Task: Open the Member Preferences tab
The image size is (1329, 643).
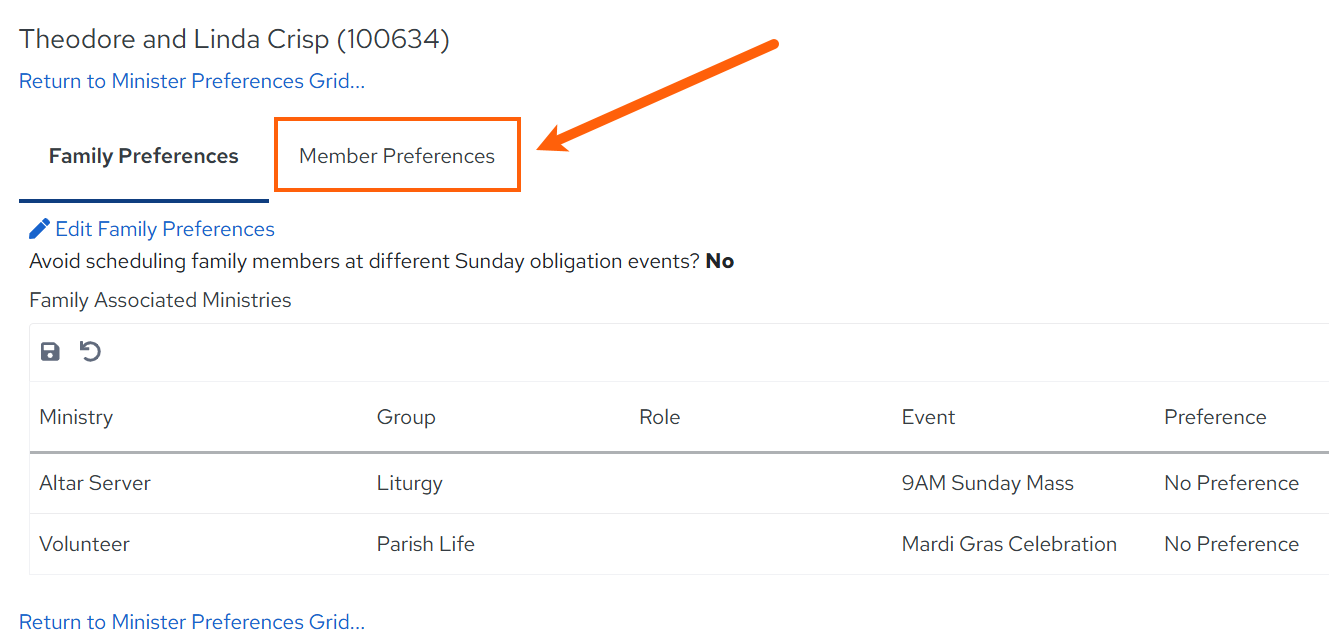Action: tap(397, 156)
